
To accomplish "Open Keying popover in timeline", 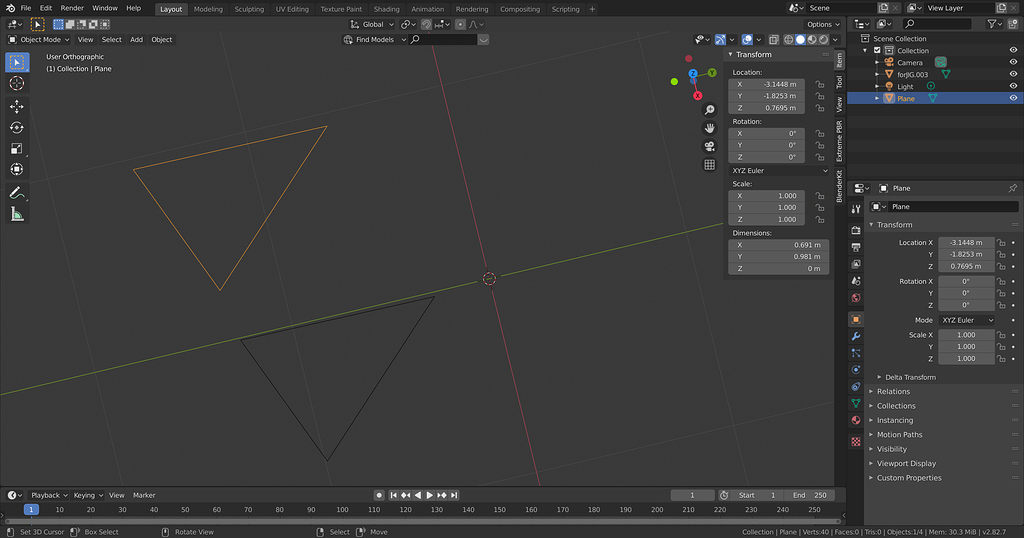I will 88,496.
